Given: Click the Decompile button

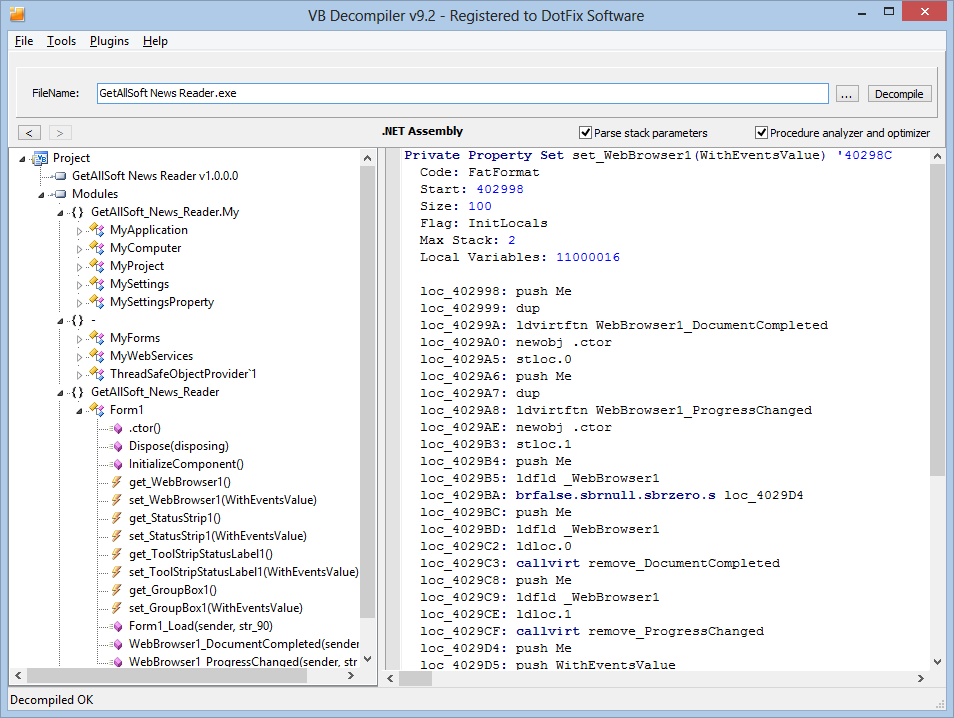Looking at the screenshot, I should click(x=899, y=94).
